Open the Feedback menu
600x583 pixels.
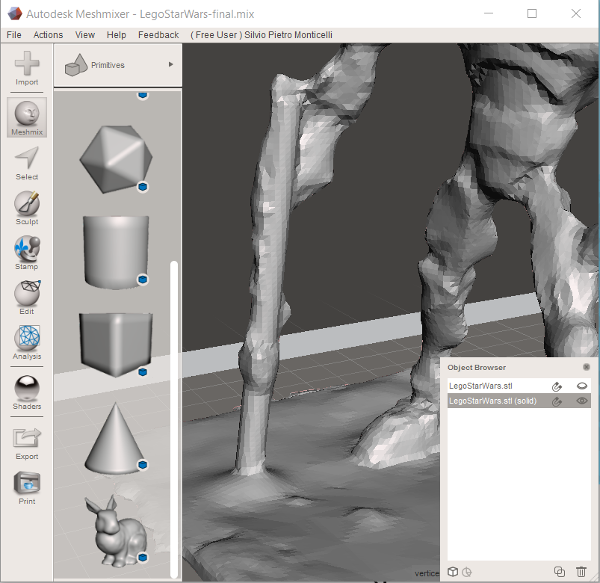158,35
